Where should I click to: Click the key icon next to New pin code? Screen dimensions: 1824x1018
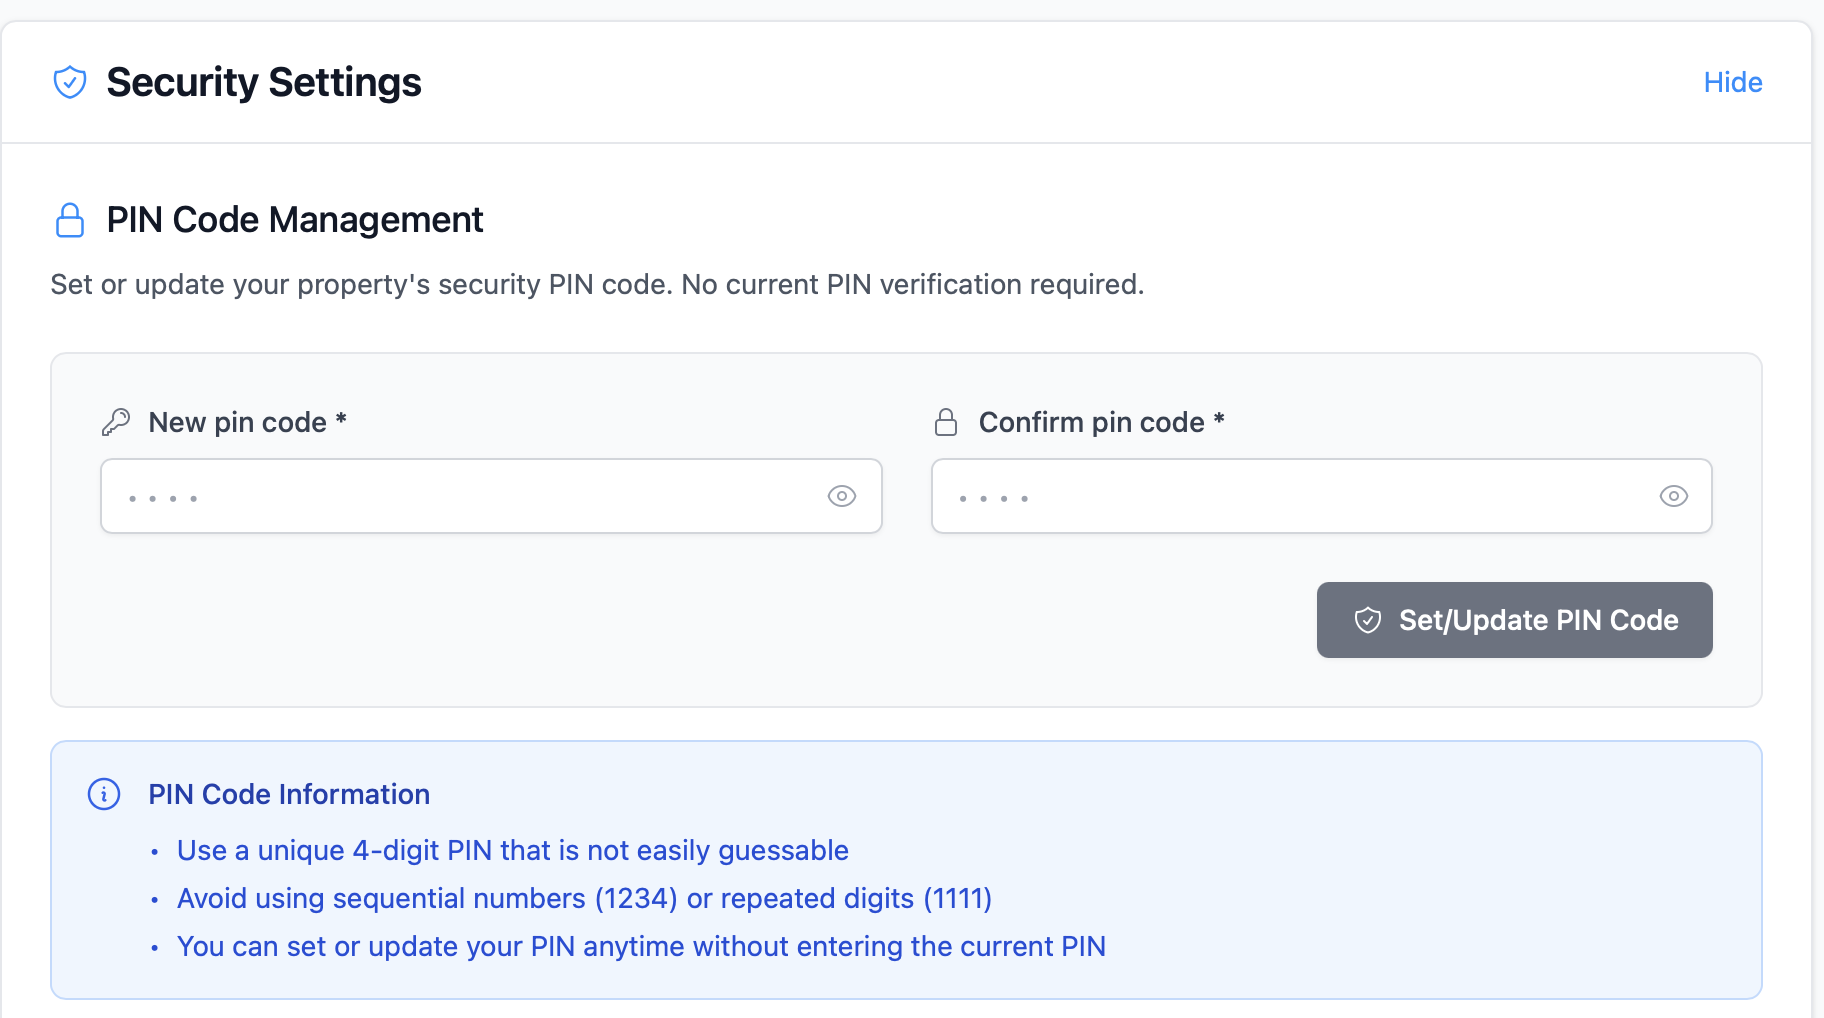pyautogui.click(x=116, y=422)
